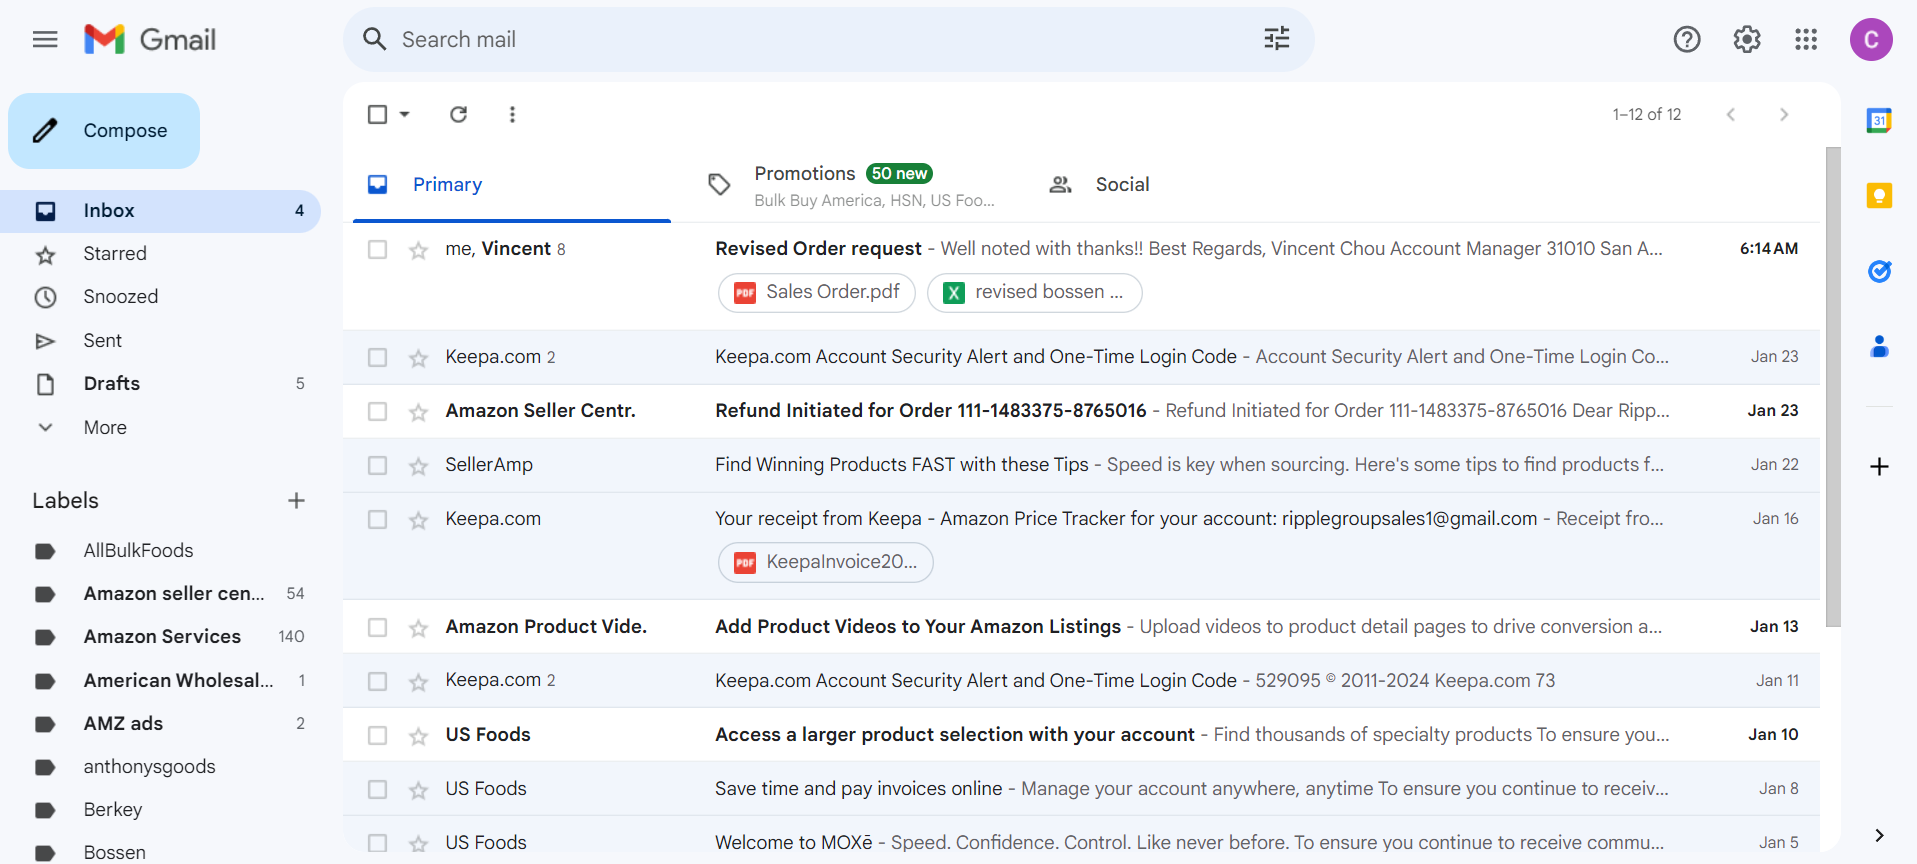
Task: Open the KeepaInvoice PDF attachment
Action: point(826,562)
